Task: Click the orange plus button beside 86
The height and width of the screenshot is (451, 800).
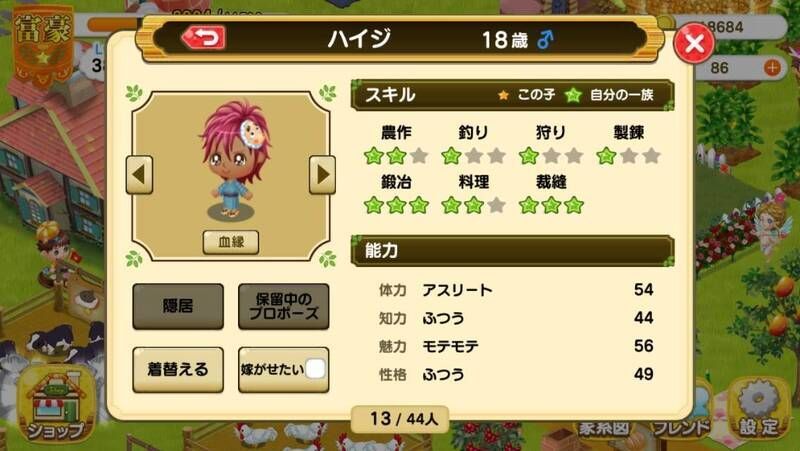Action: pyautogui.click(x=772, y=67)
